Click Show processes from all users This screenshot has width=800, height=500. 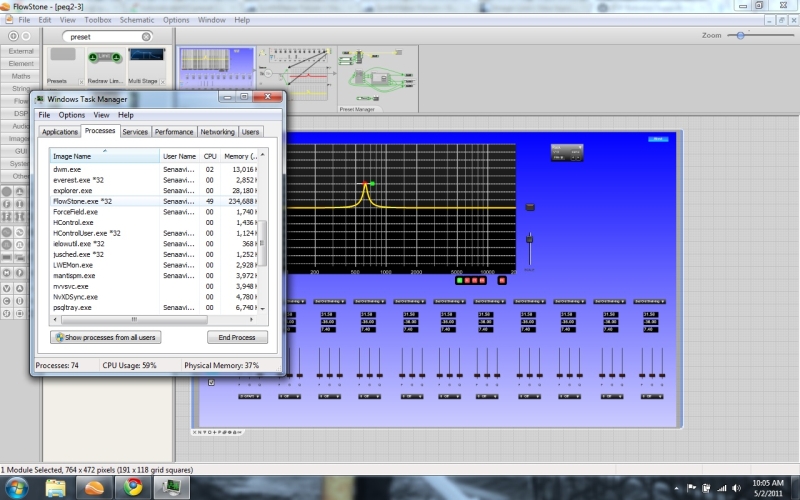(105, 337)
